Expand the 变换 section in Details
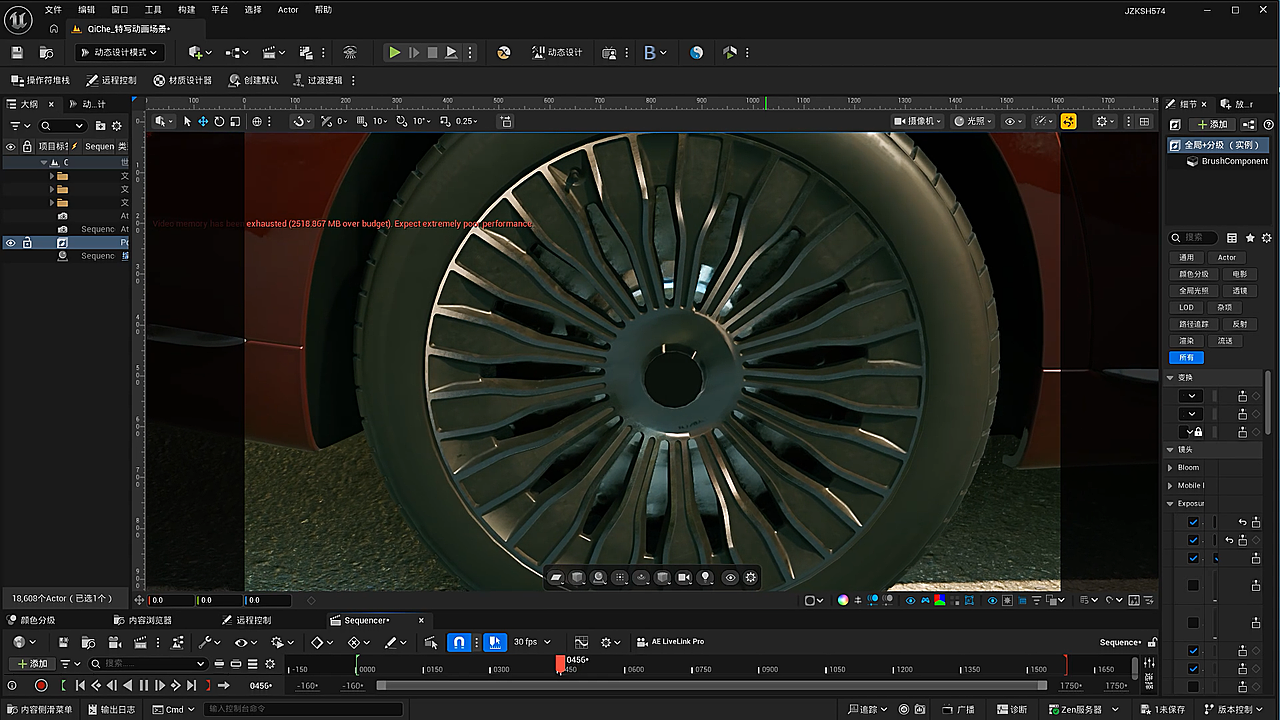 pyautogui.click(x=1171, y=377)
